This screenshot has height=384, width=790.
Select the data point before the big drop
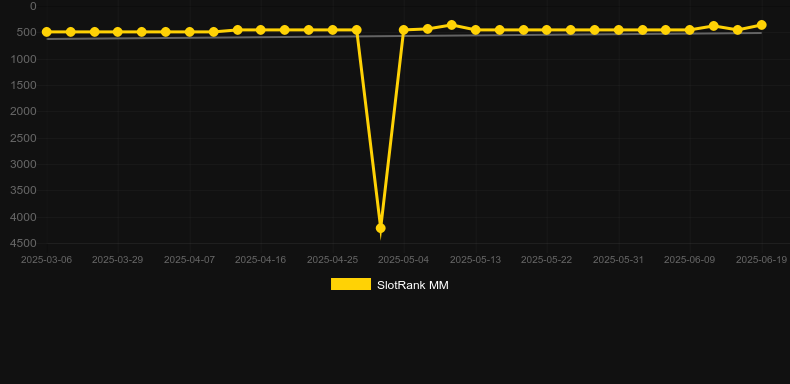[356, 30]
